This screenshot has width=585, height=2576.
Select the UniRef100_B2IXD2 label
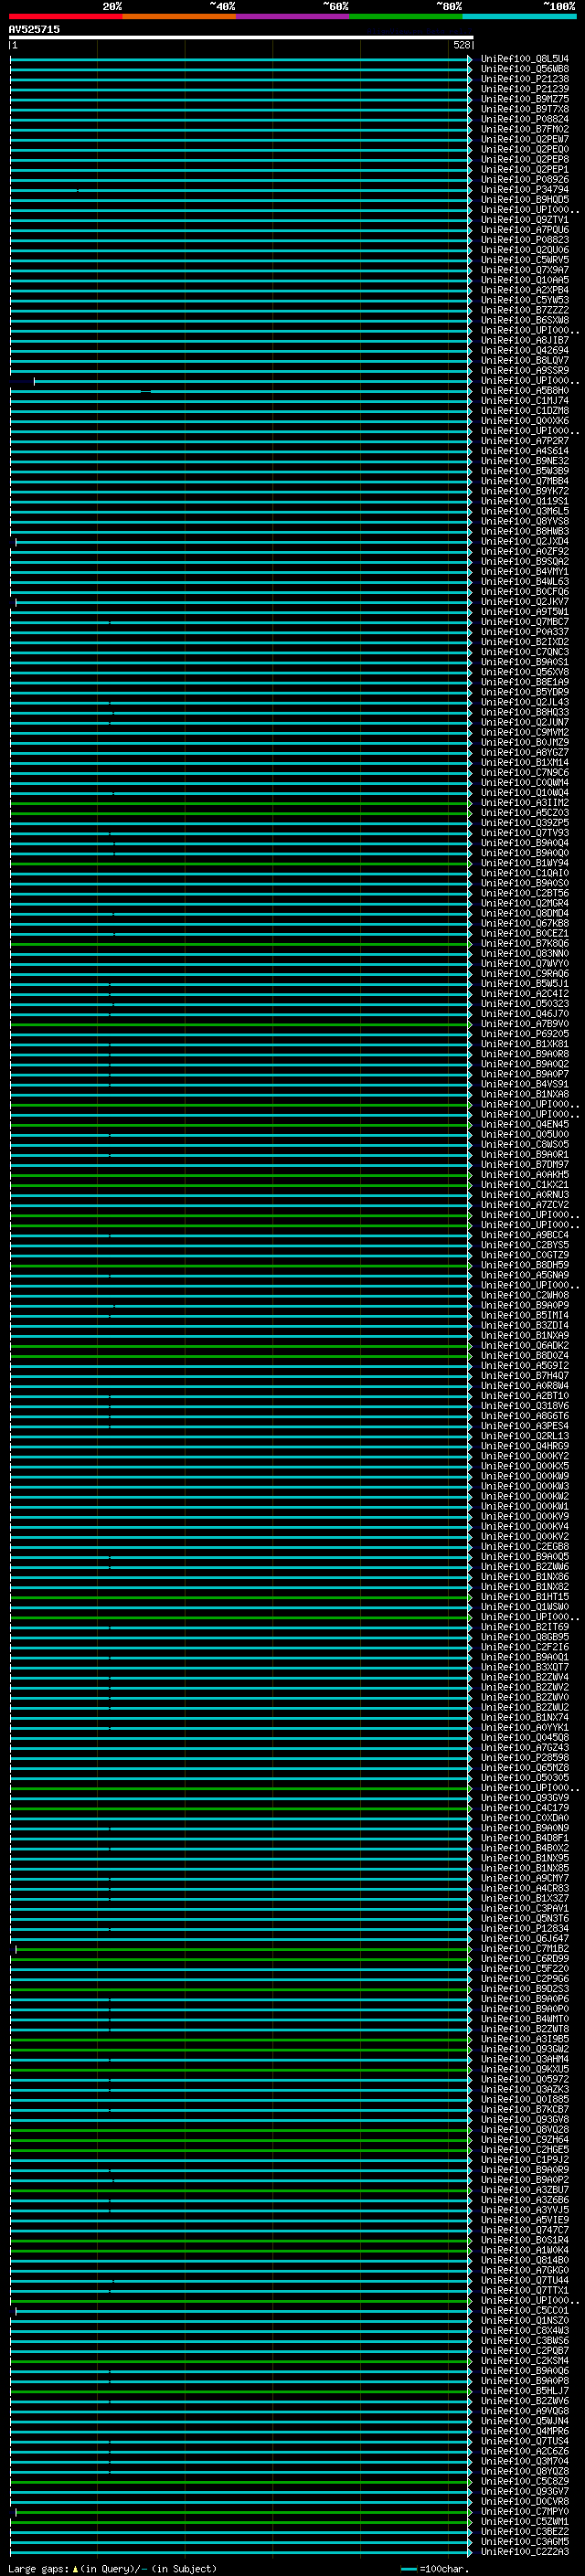click(x=525, y=642)
